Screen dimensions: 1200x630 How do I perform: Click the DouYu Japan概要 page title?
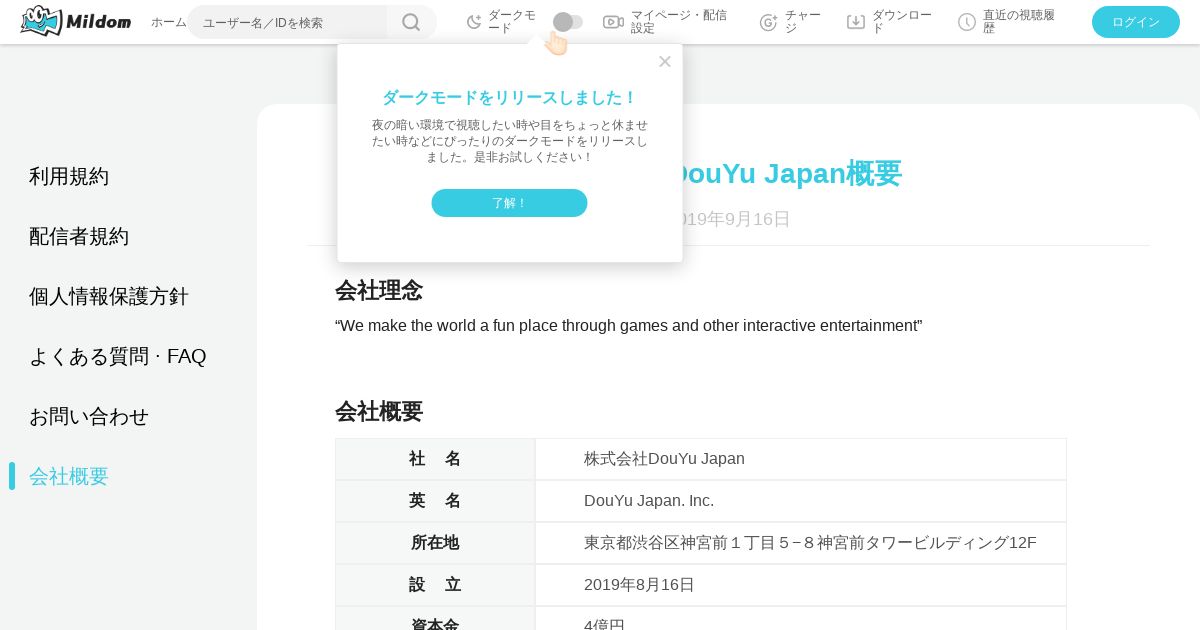[784, 173]
